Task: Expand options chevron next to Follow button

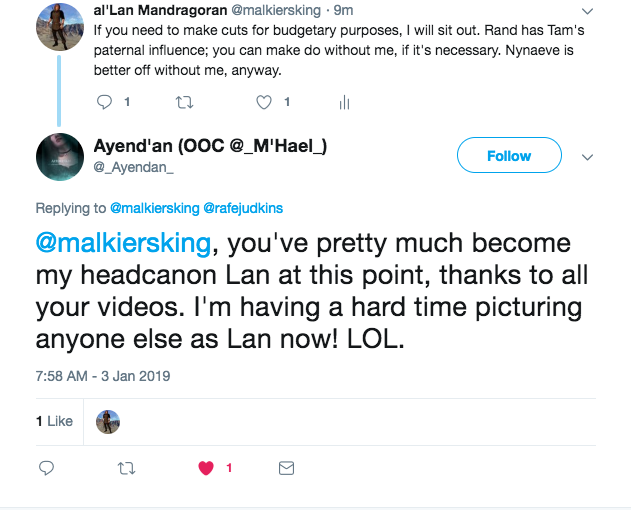Action: pos(588,157)
